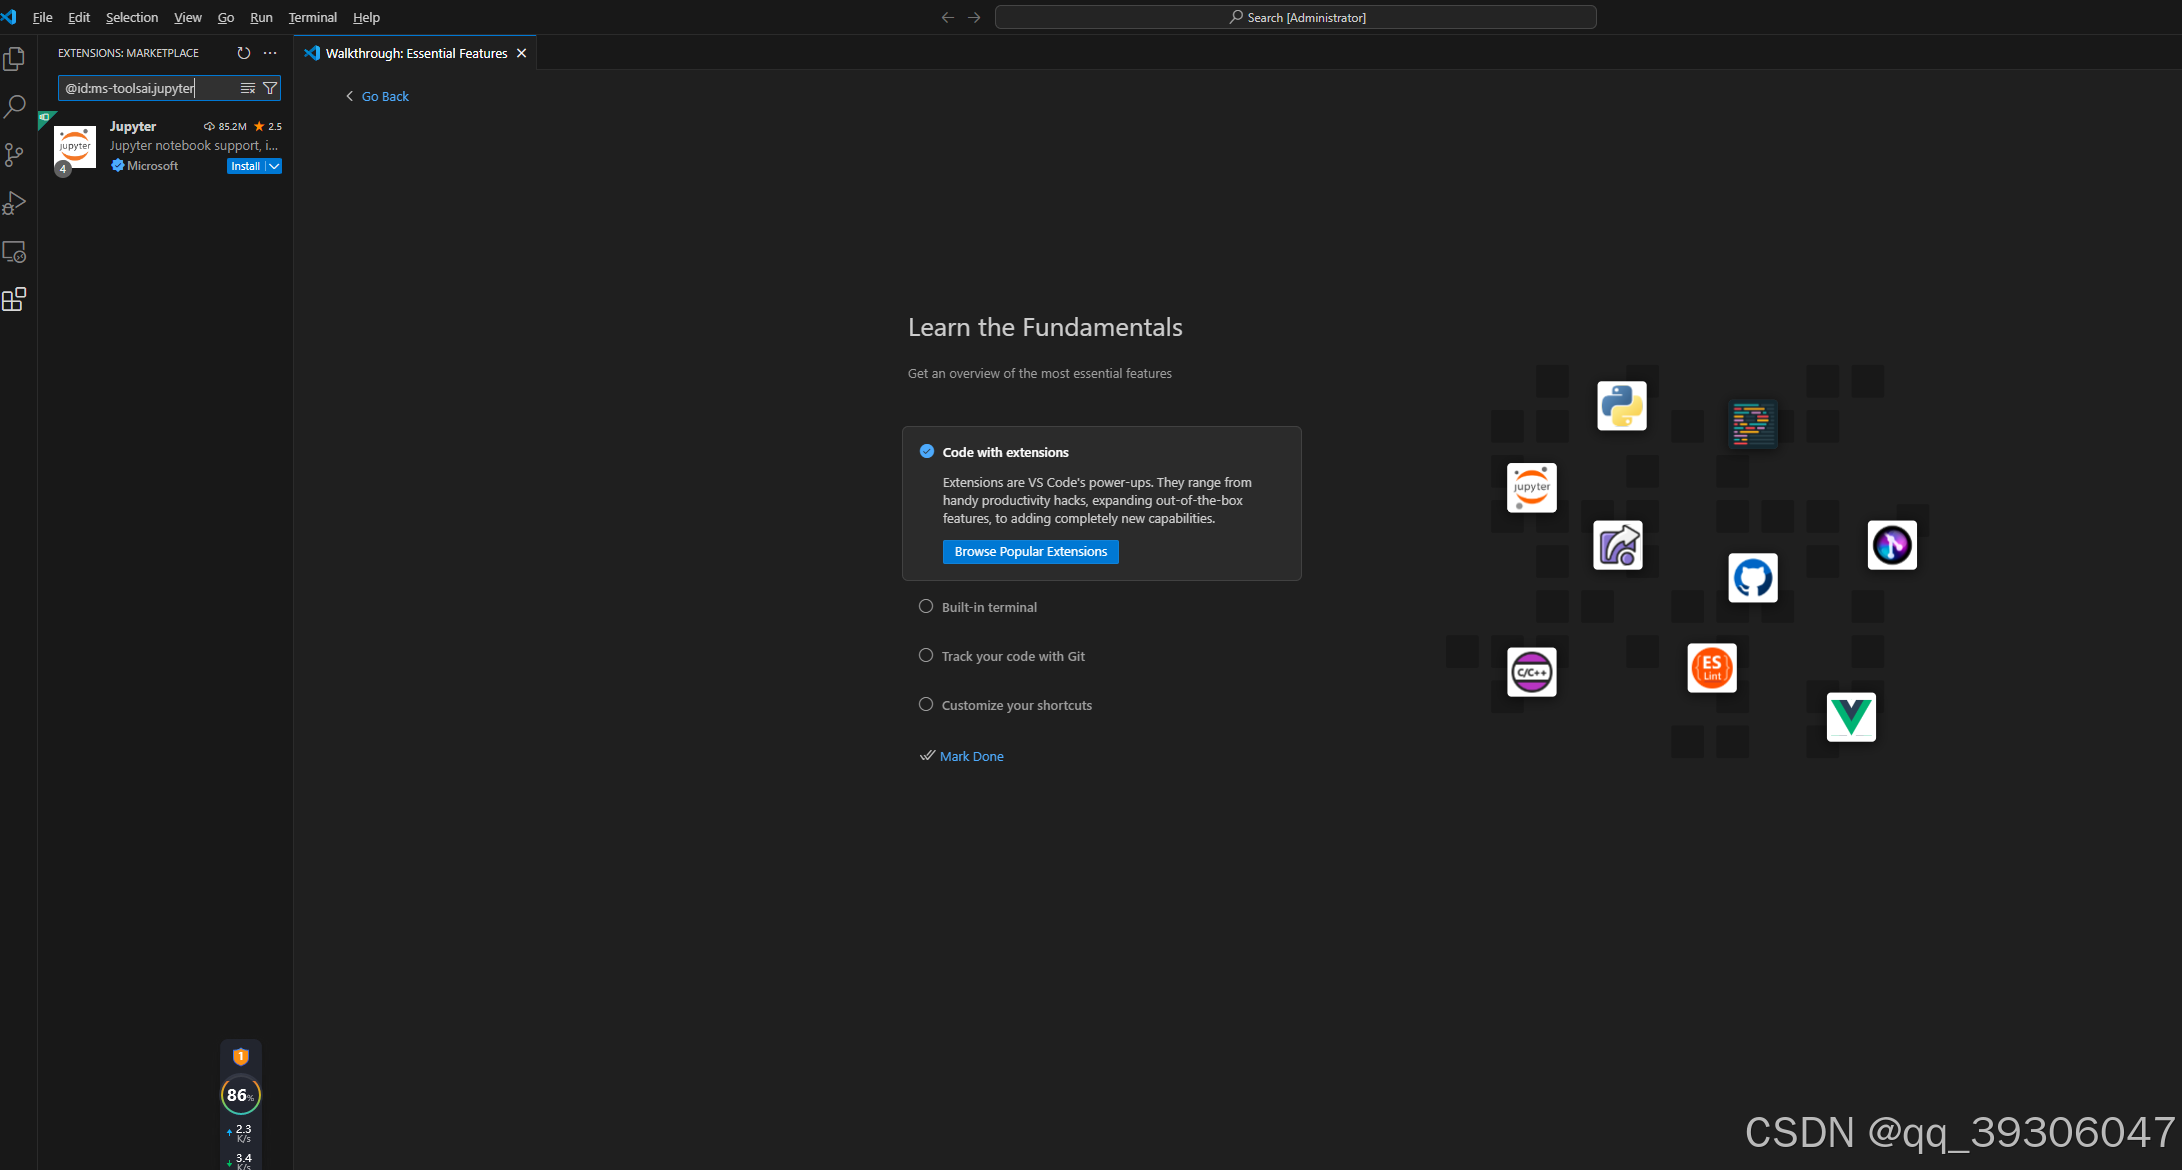
Task: Click the 85.2M download count
Action: point(225,126)
